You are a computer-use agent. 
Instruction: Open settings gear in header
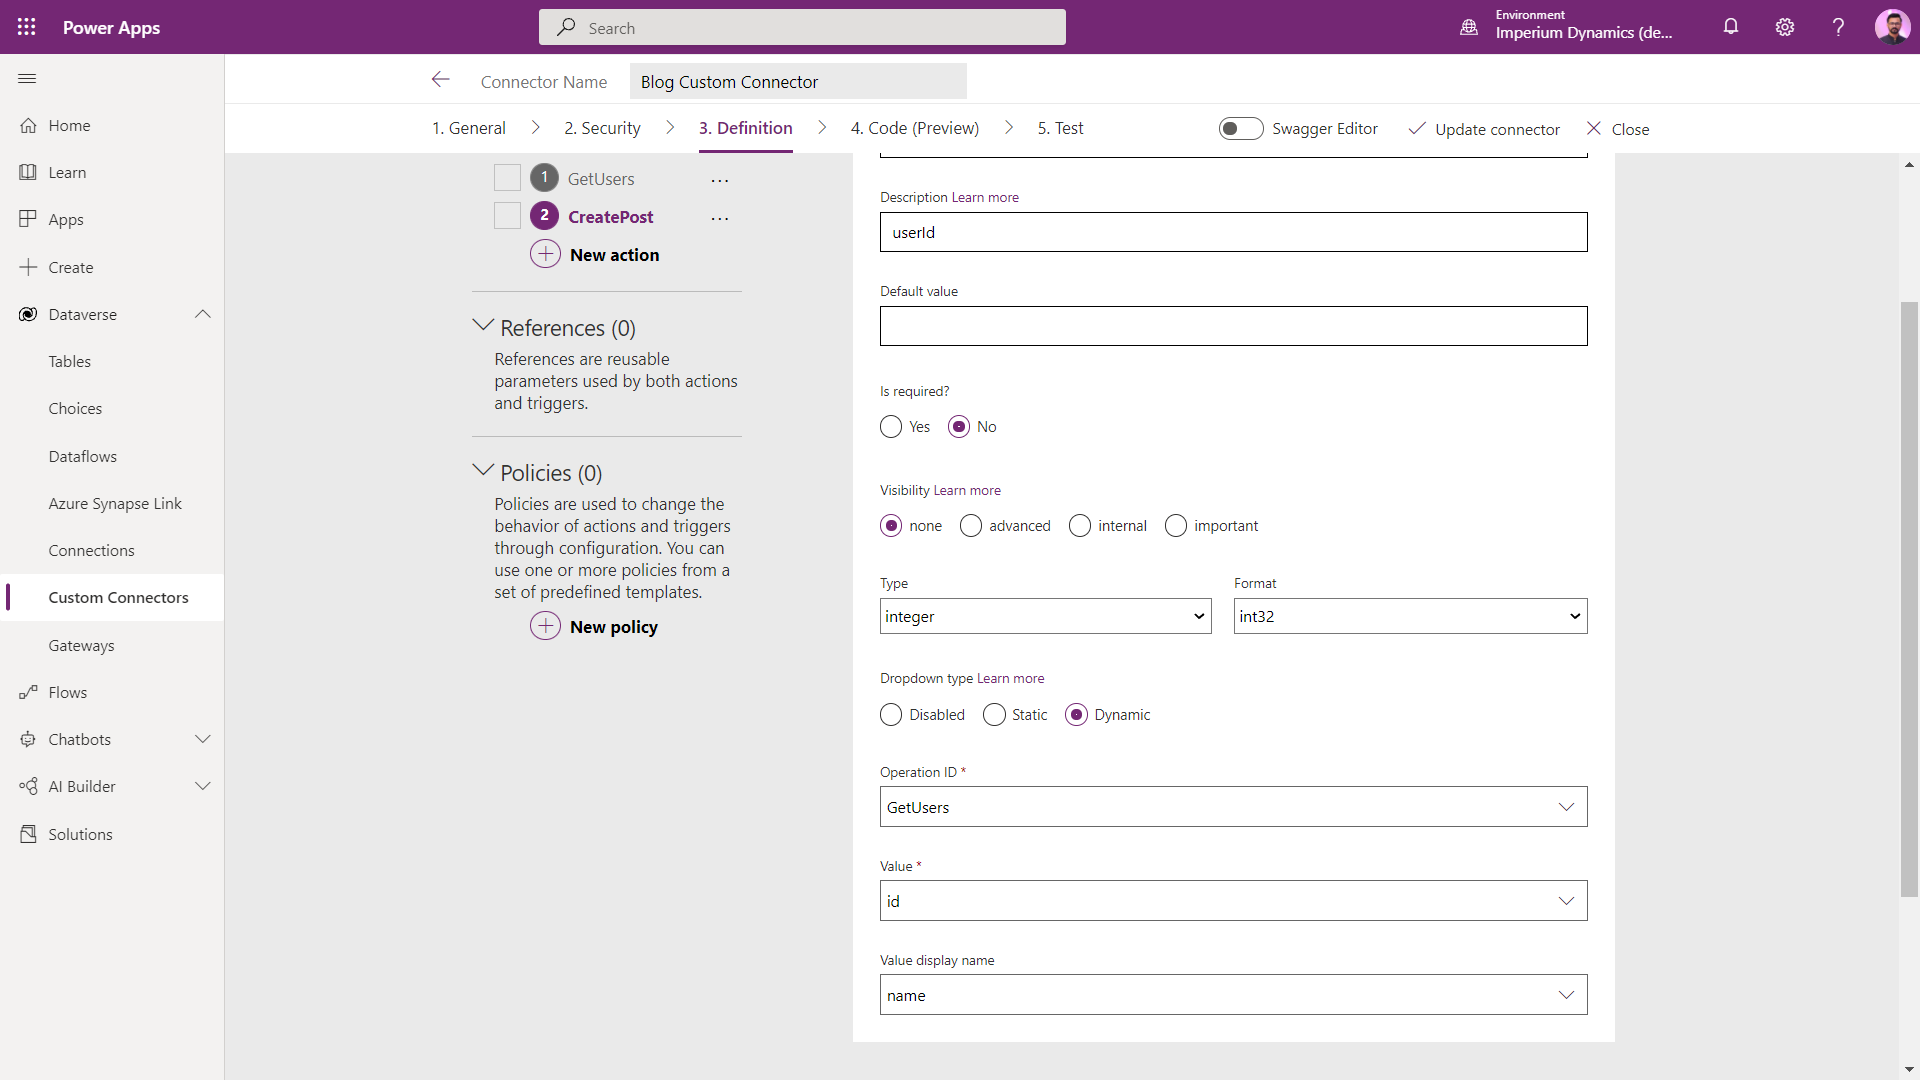[1785, 27]
